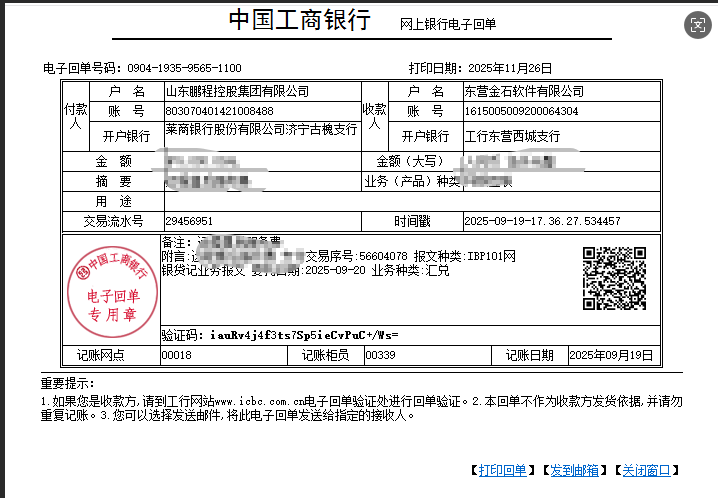Click the timestamp 2025-09-19-17.36.27.534457
Image resolution: width=718 pixels, height=498 pixels.
[x=542, y=221]
